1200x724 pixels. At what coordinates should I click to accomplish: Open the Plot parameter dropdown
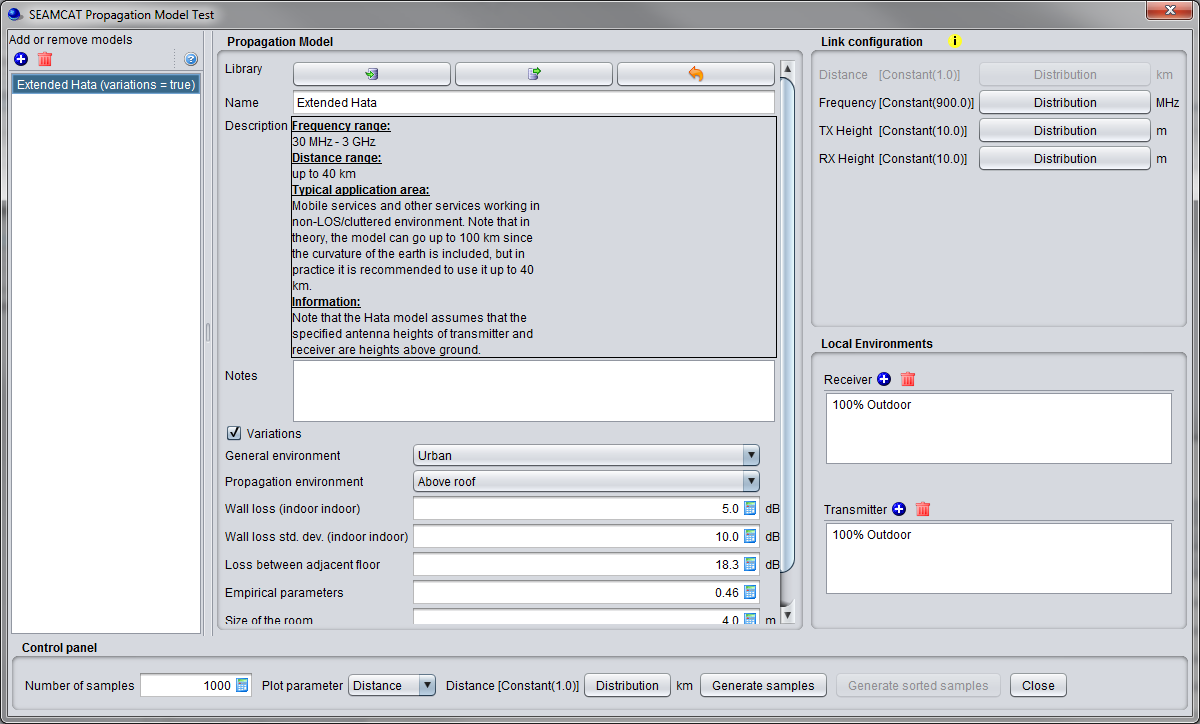pos(392,685)
